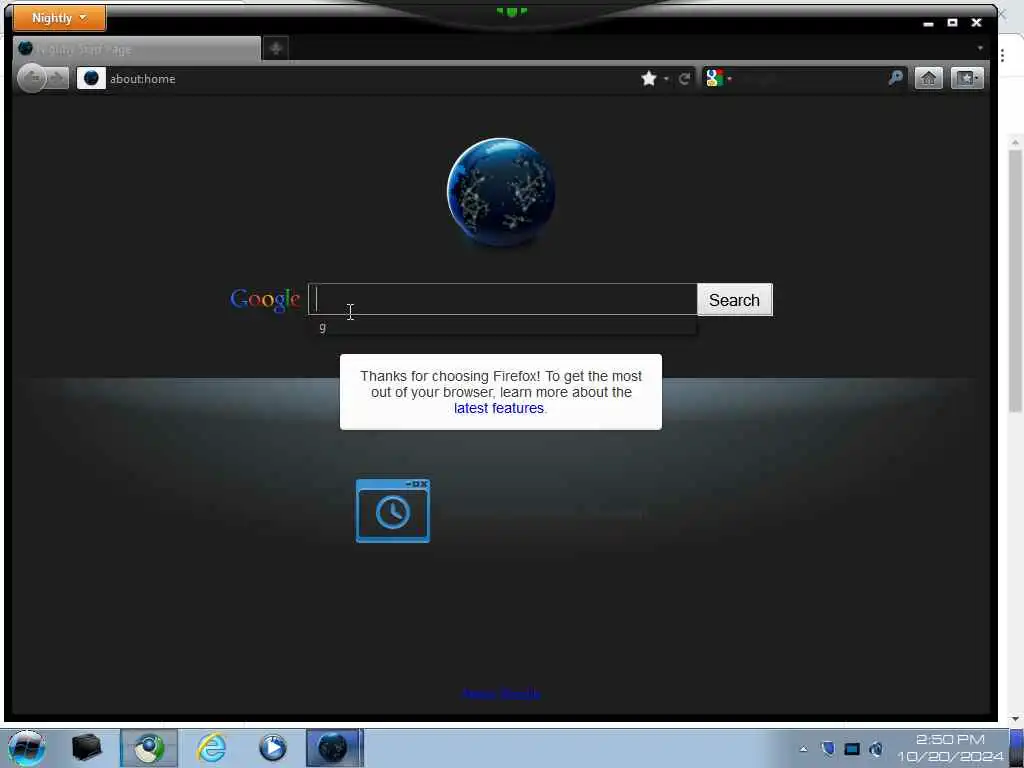Maximize the Nightly window
The width and height of the screenshot is (1024, 768).
coord(952,23)
